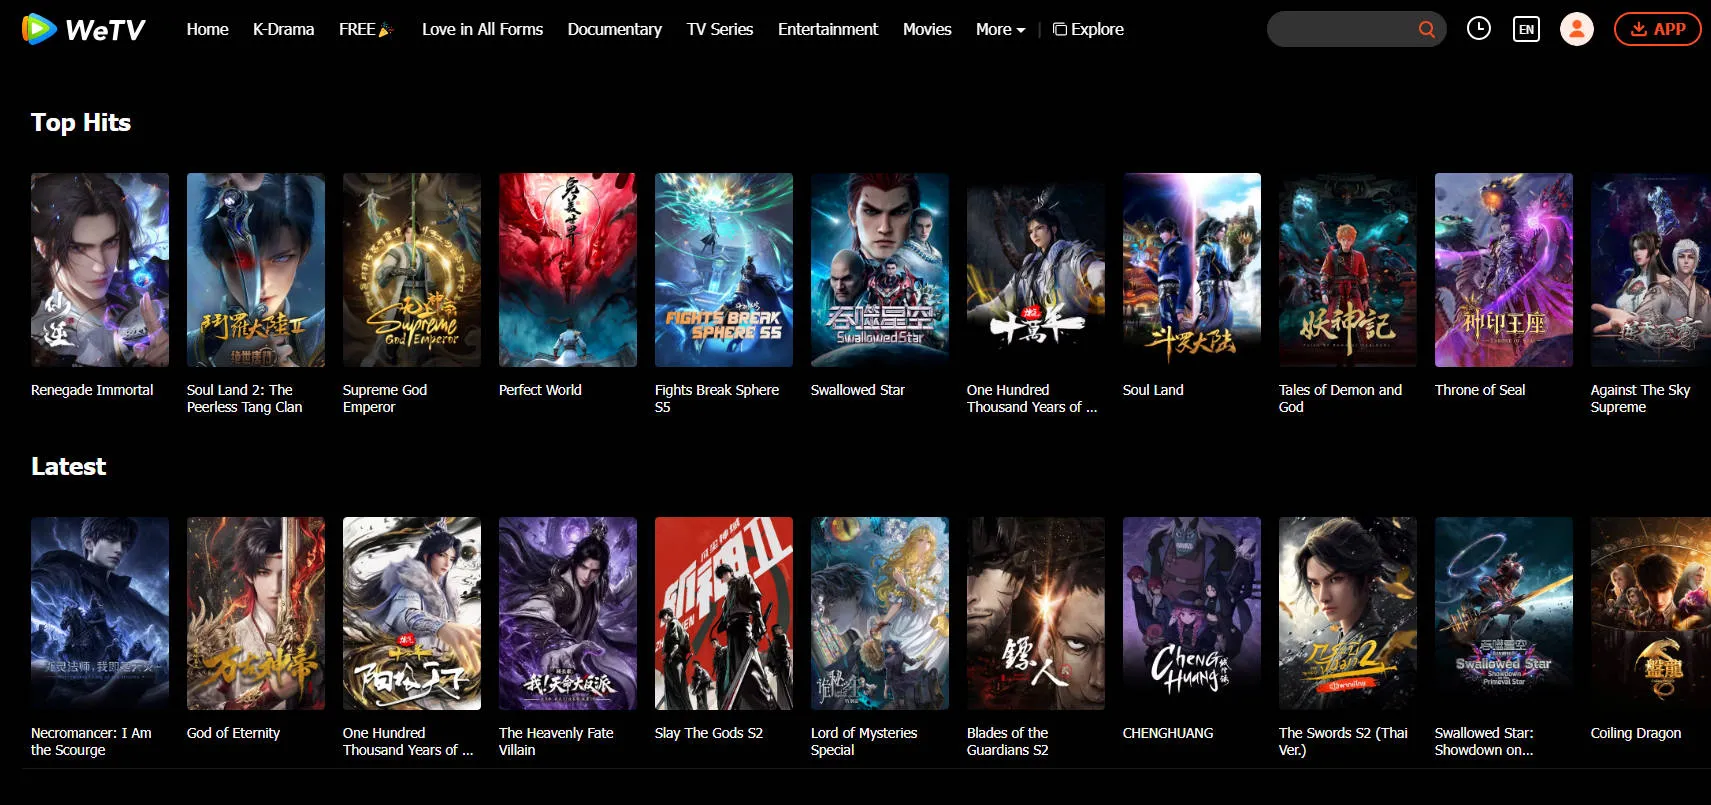Open watch history clock icon

click(1479, 29)
